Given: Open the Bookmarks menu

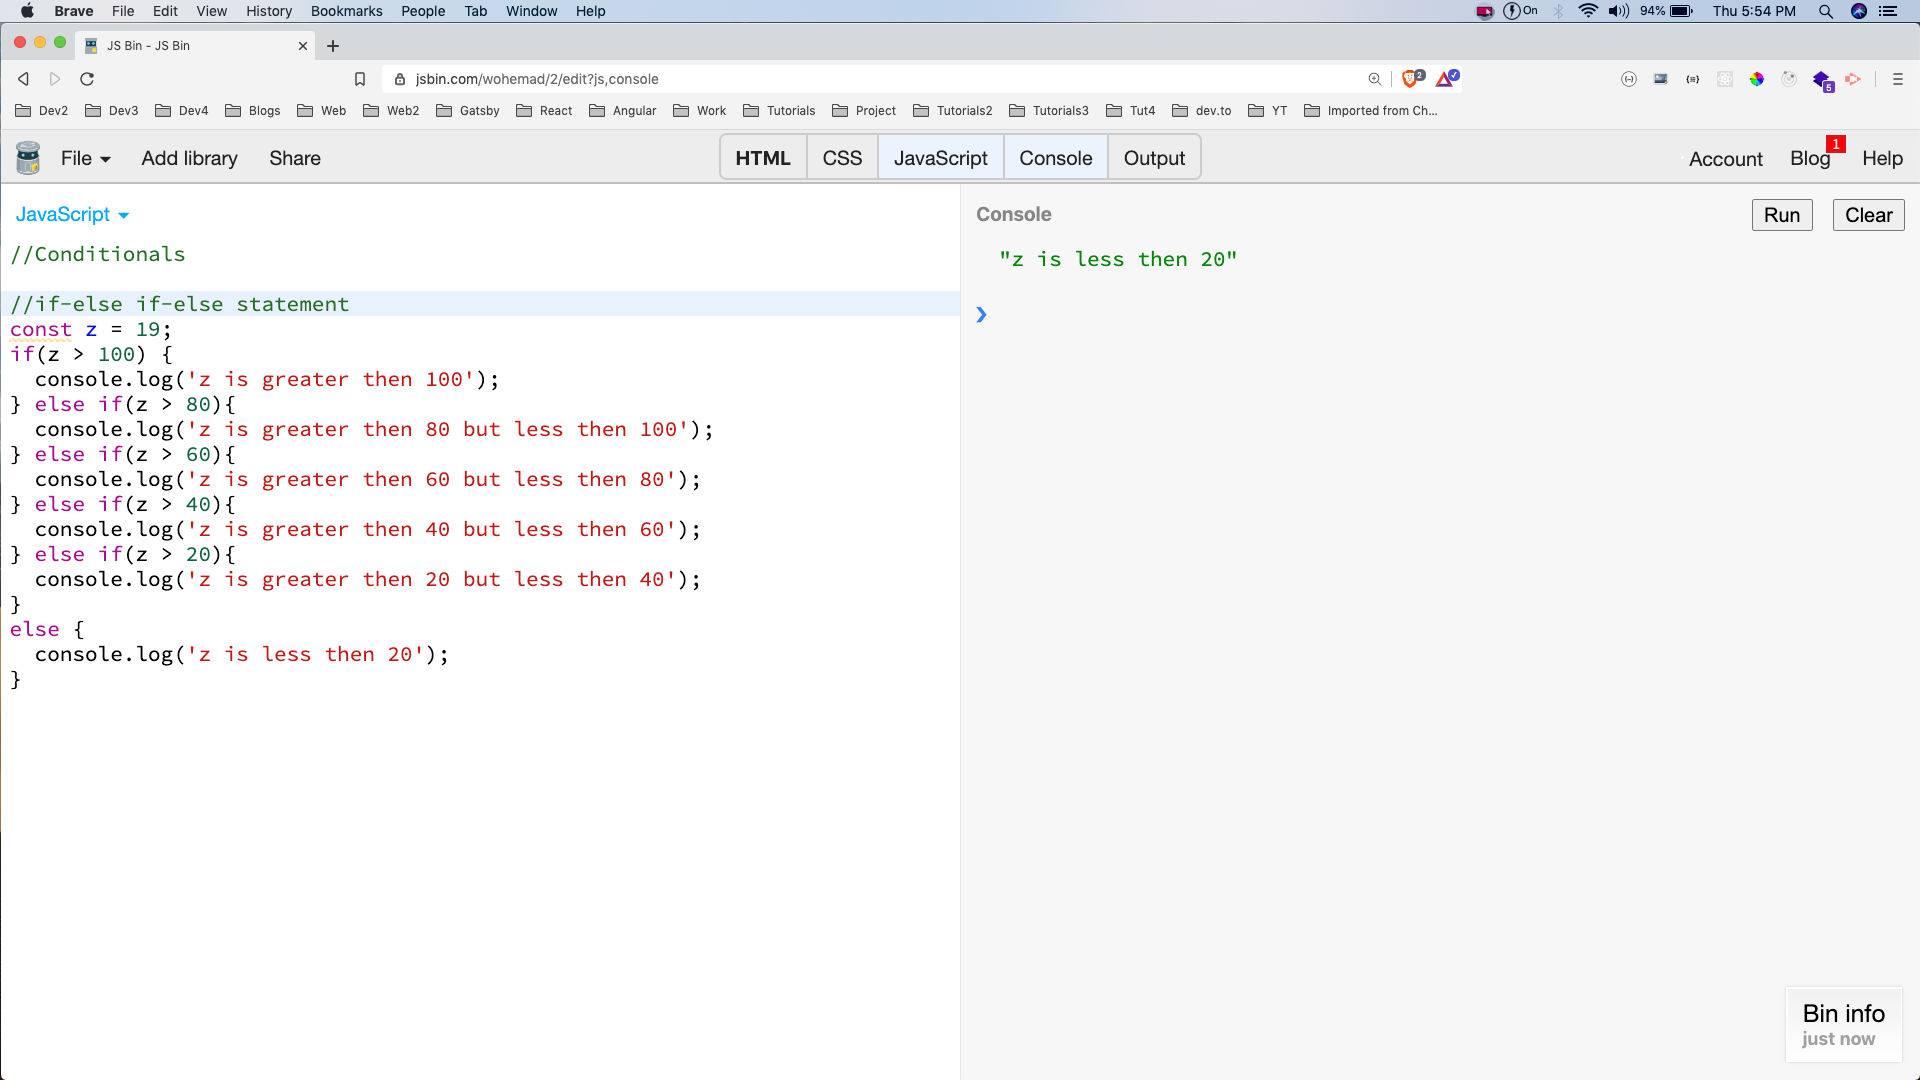Looking at the screenshot, I should (347, 11).
